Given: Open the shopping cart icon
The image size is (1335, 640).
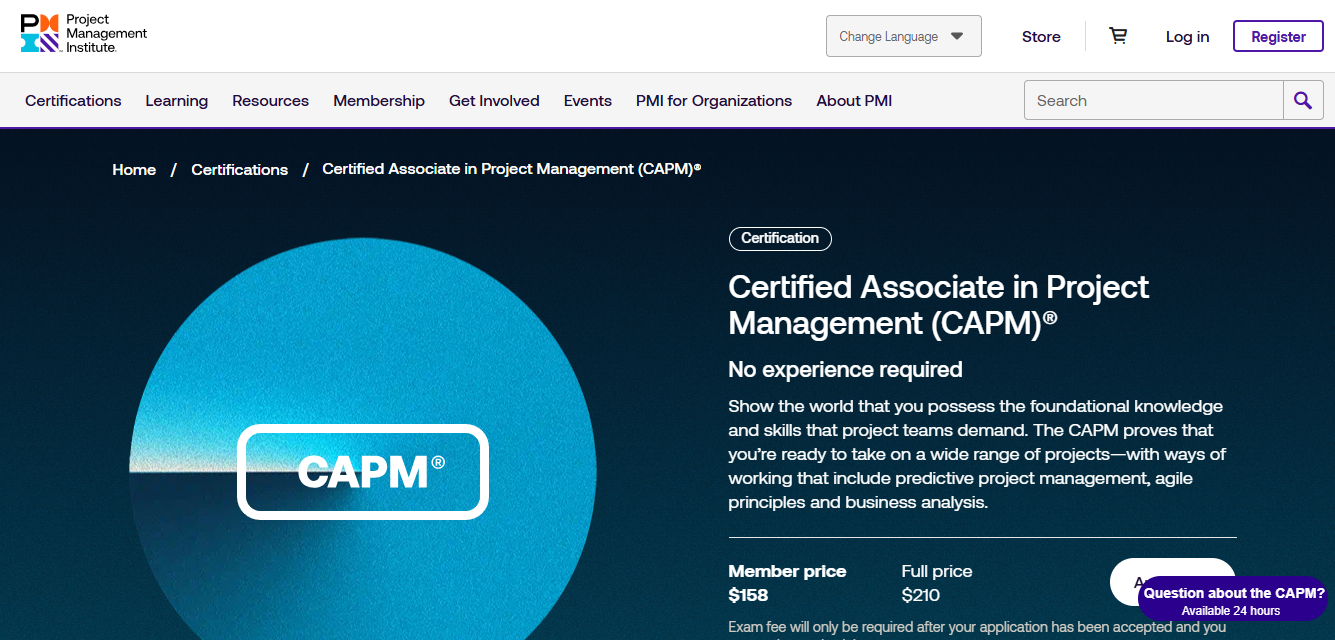Looking at the screenshot, I should pos(1118,36).
